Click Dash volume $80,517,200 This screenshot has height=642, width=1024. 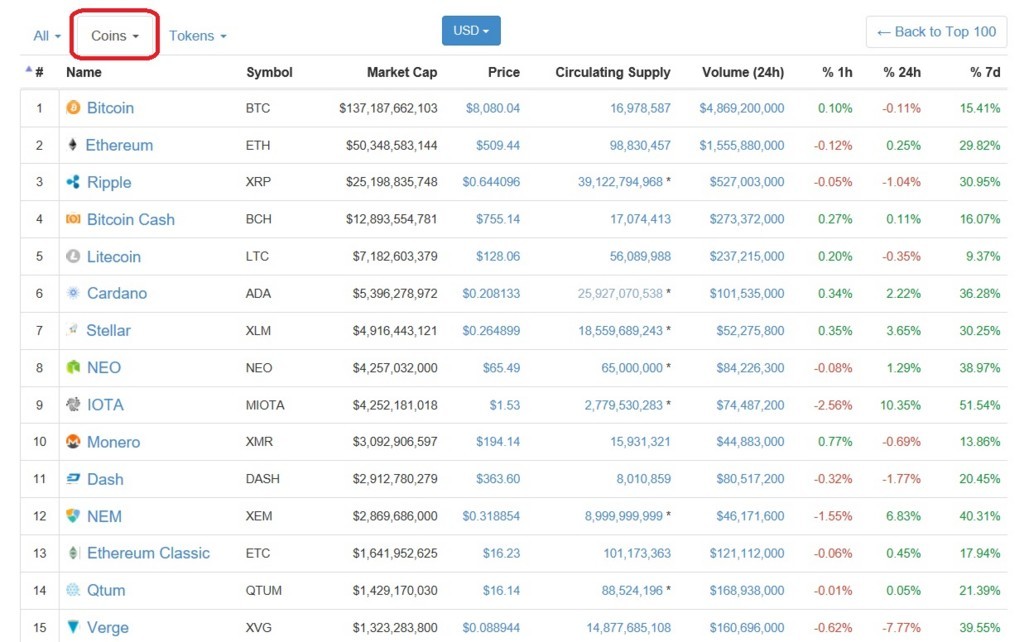750,479
